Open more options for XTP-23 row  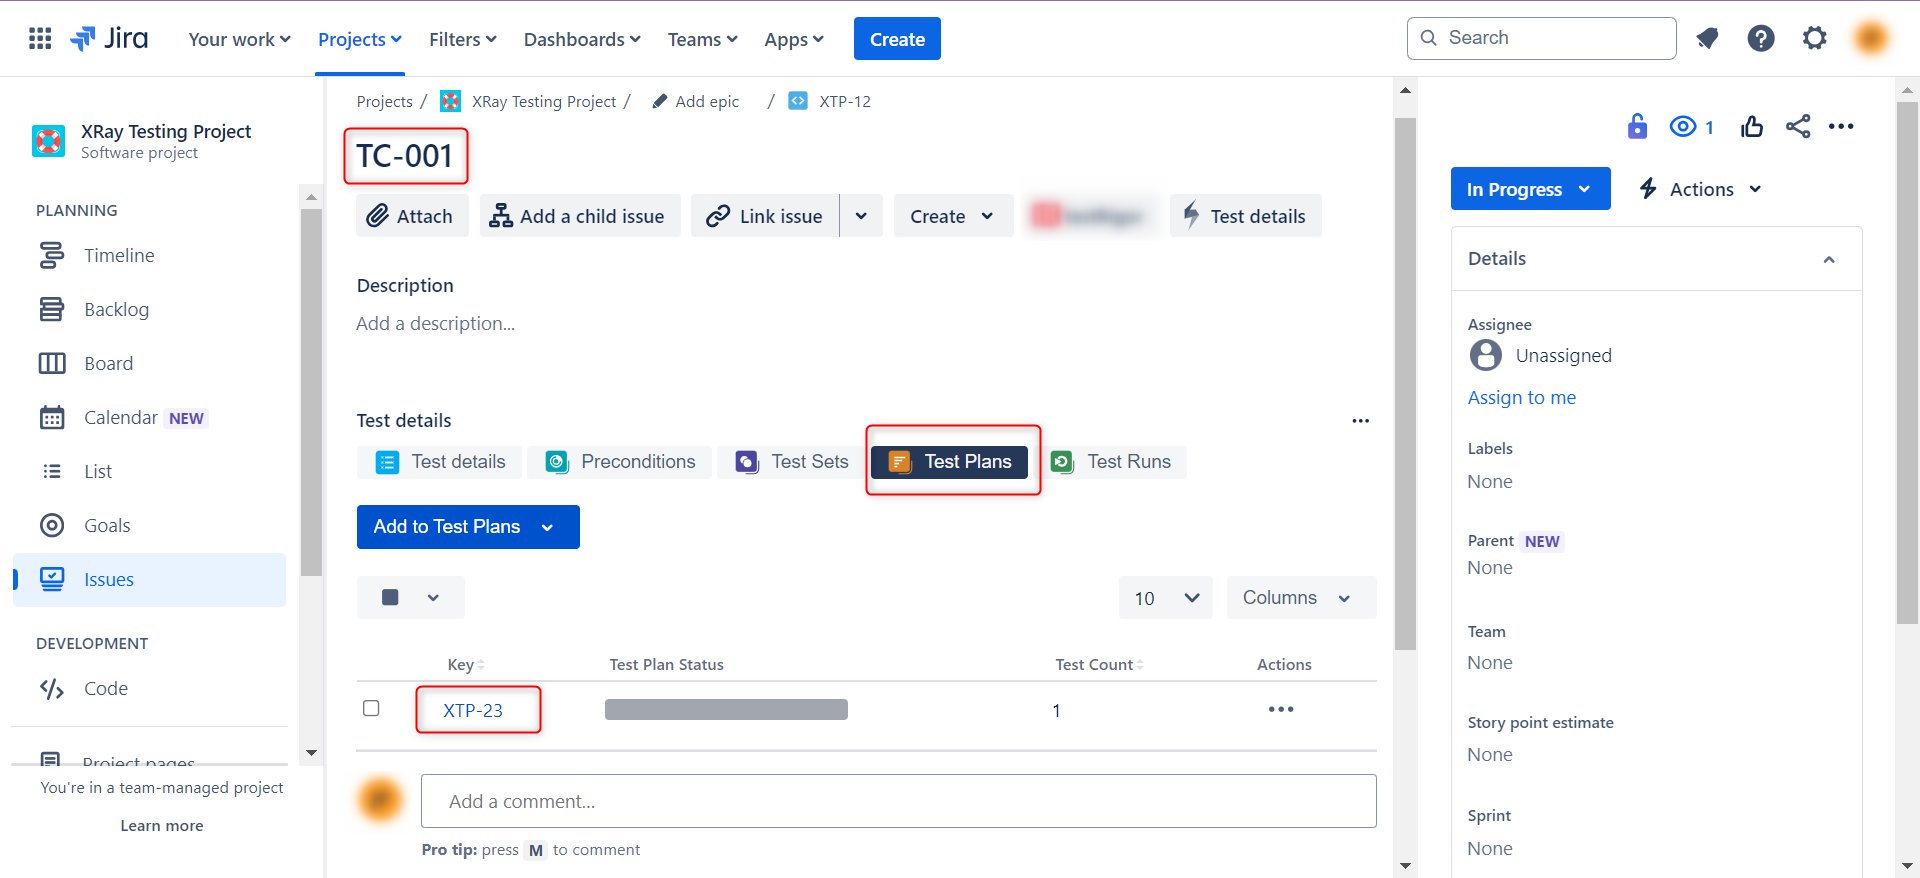1280,709
